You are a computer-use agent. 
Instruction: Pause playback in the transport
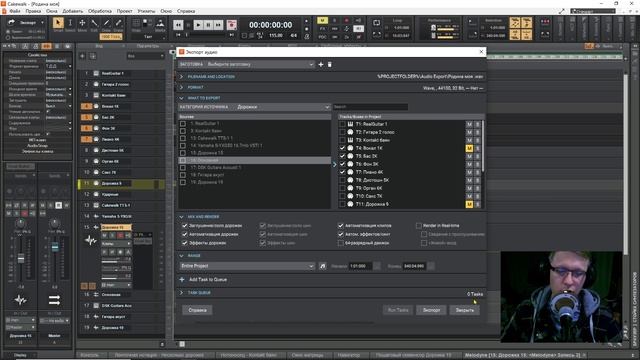tap(208, 25)
